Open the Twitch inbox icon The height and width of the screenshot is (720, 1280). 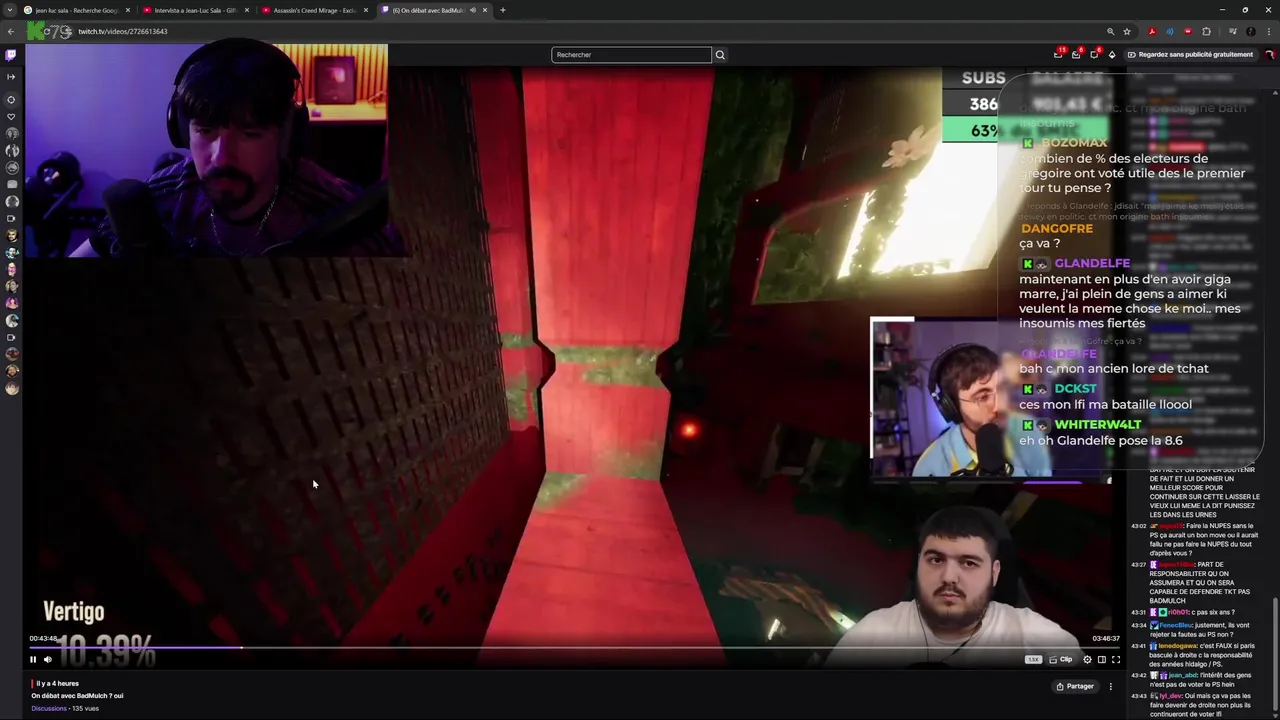click(1076, 54)
